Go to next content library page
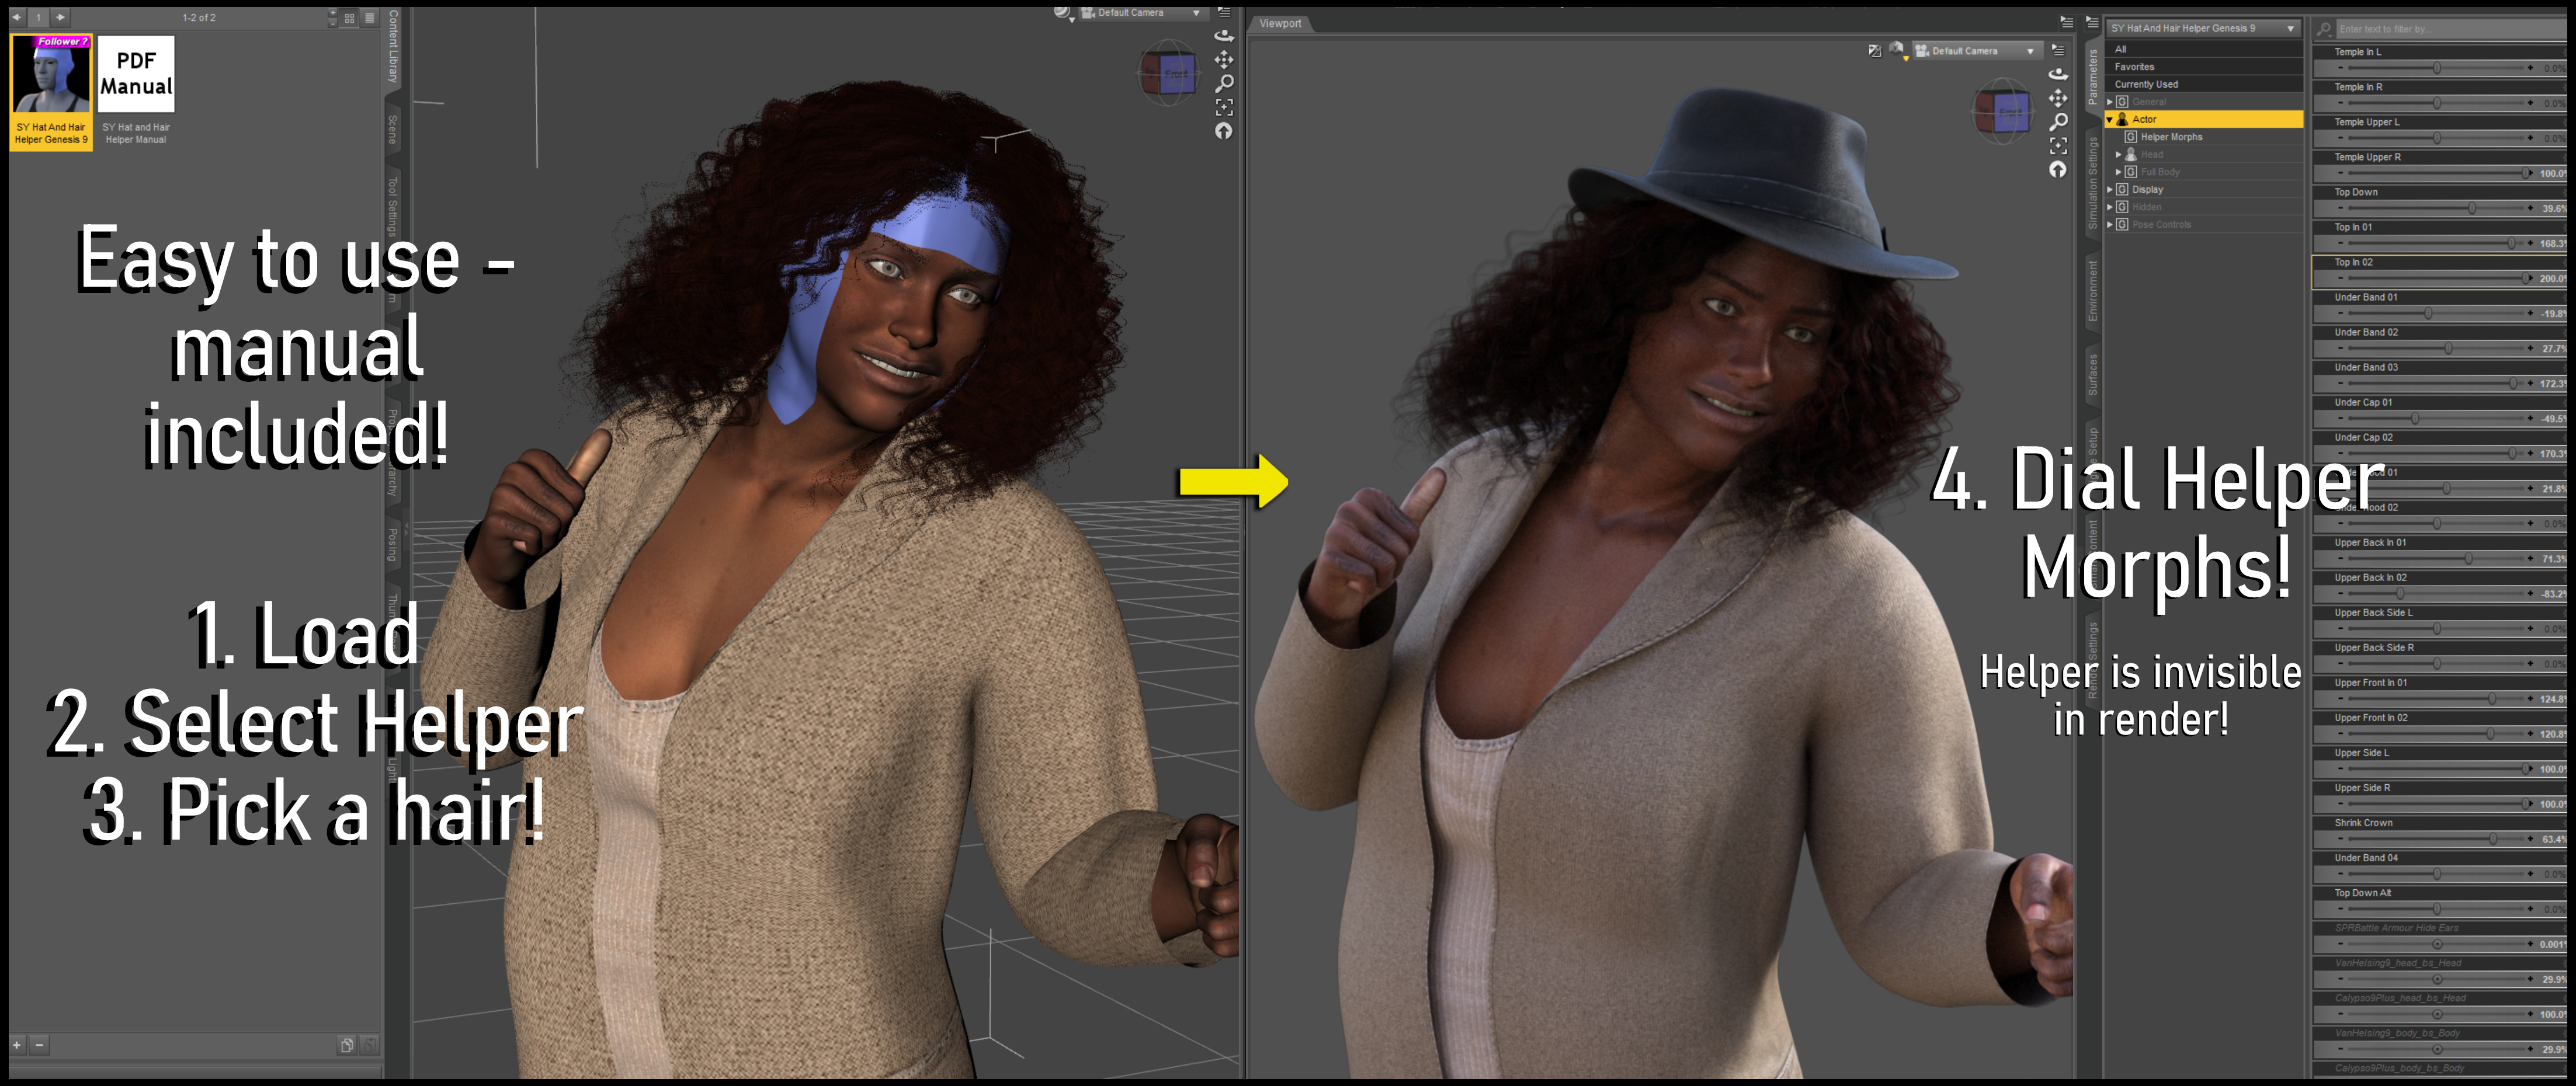 pos(61,17)
